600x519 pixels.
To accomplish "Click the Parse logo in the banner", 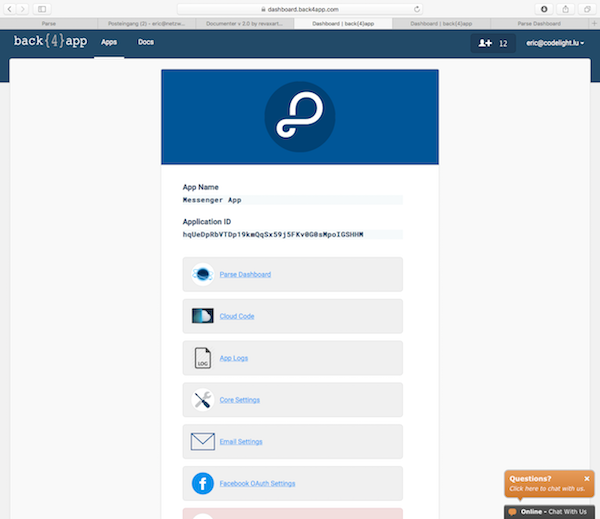I will tap(300, 117).
